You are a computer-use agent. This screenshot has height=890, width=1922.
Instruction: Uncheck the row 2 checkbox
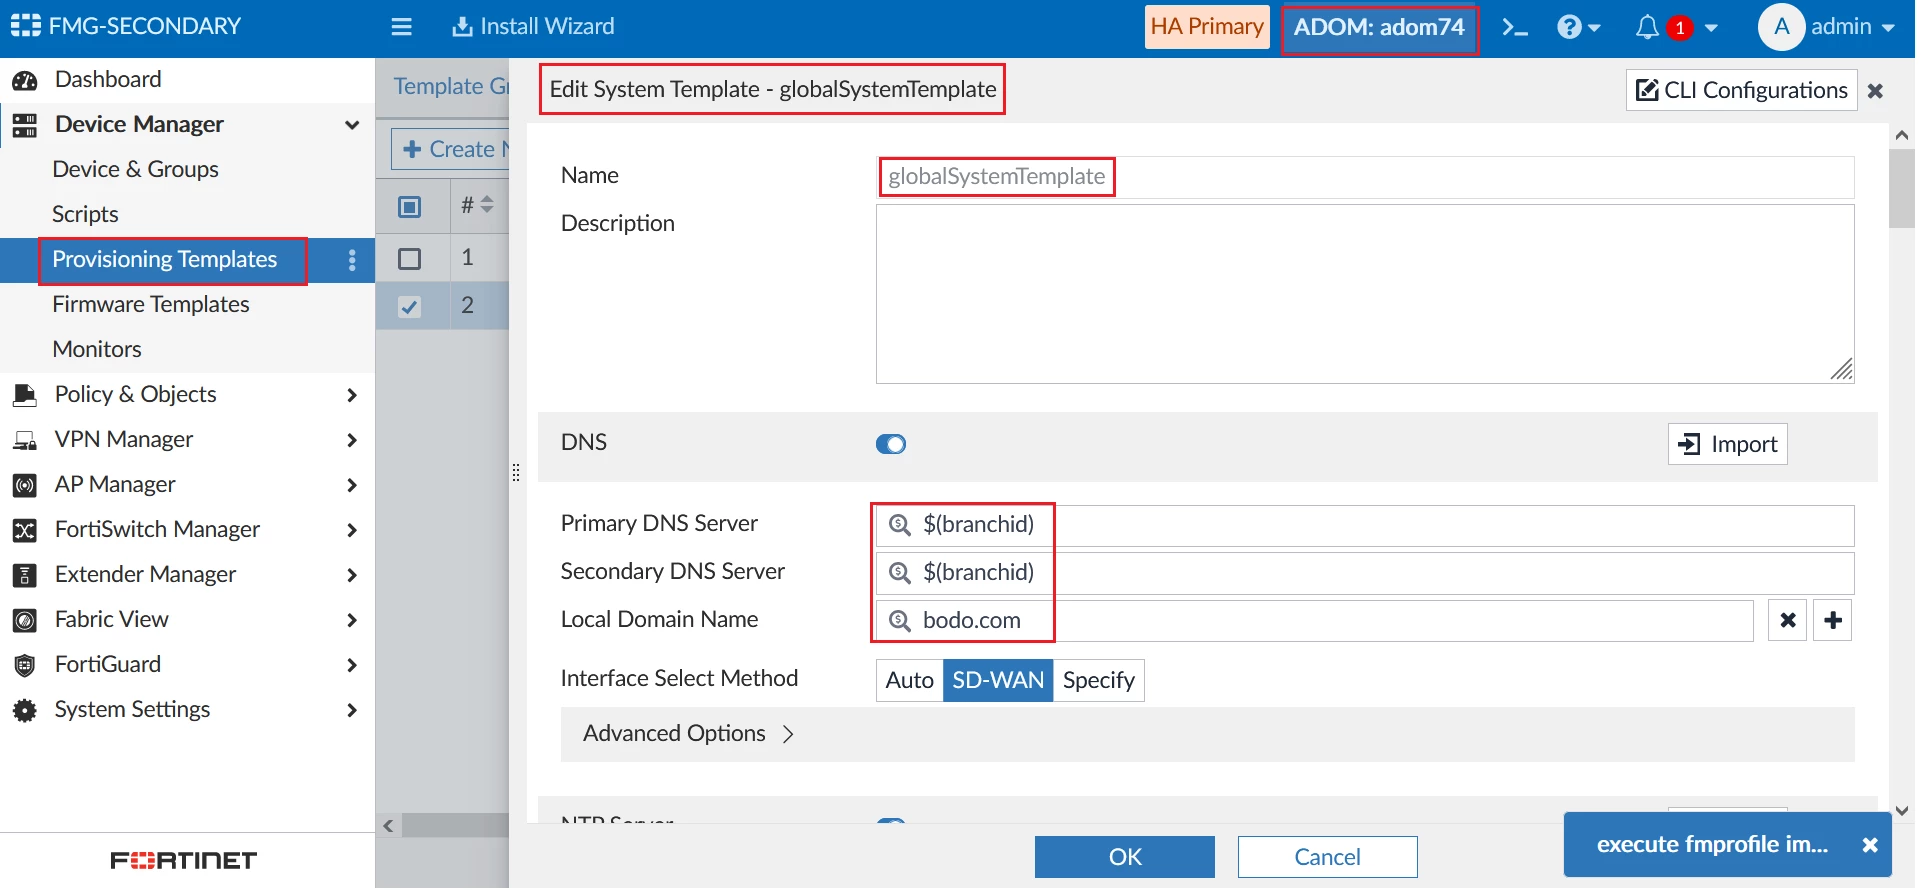(x=409, y=307)
